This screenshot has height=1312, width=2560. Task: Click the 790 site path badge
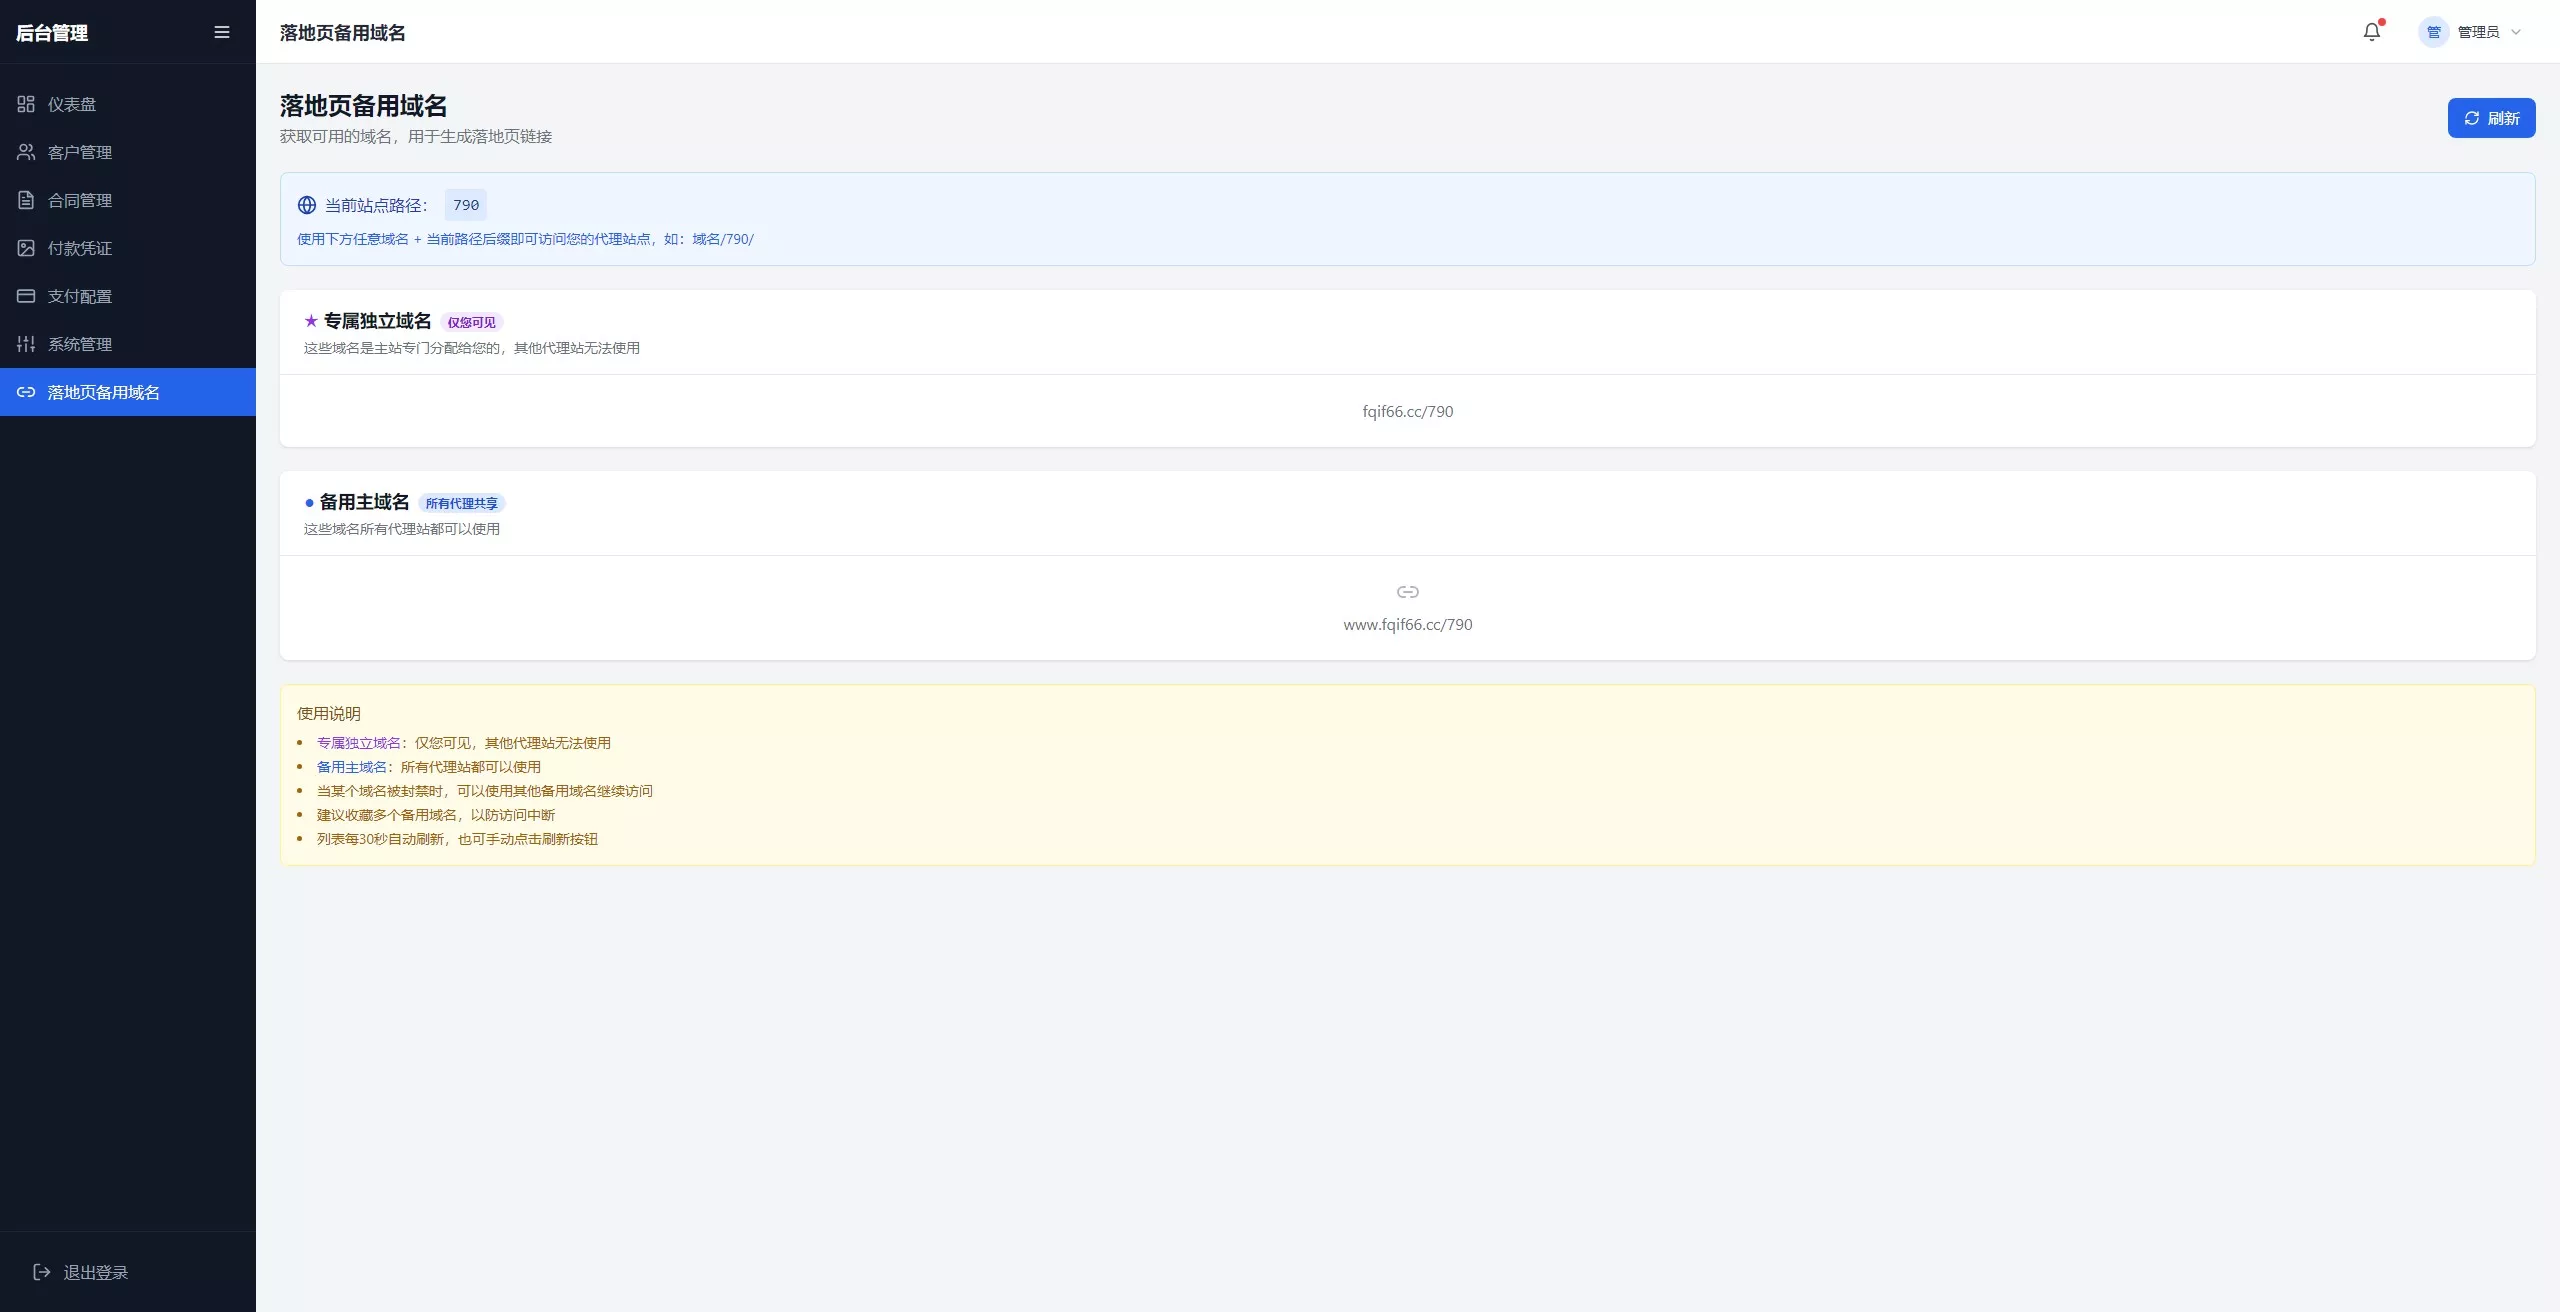(465, 205)
